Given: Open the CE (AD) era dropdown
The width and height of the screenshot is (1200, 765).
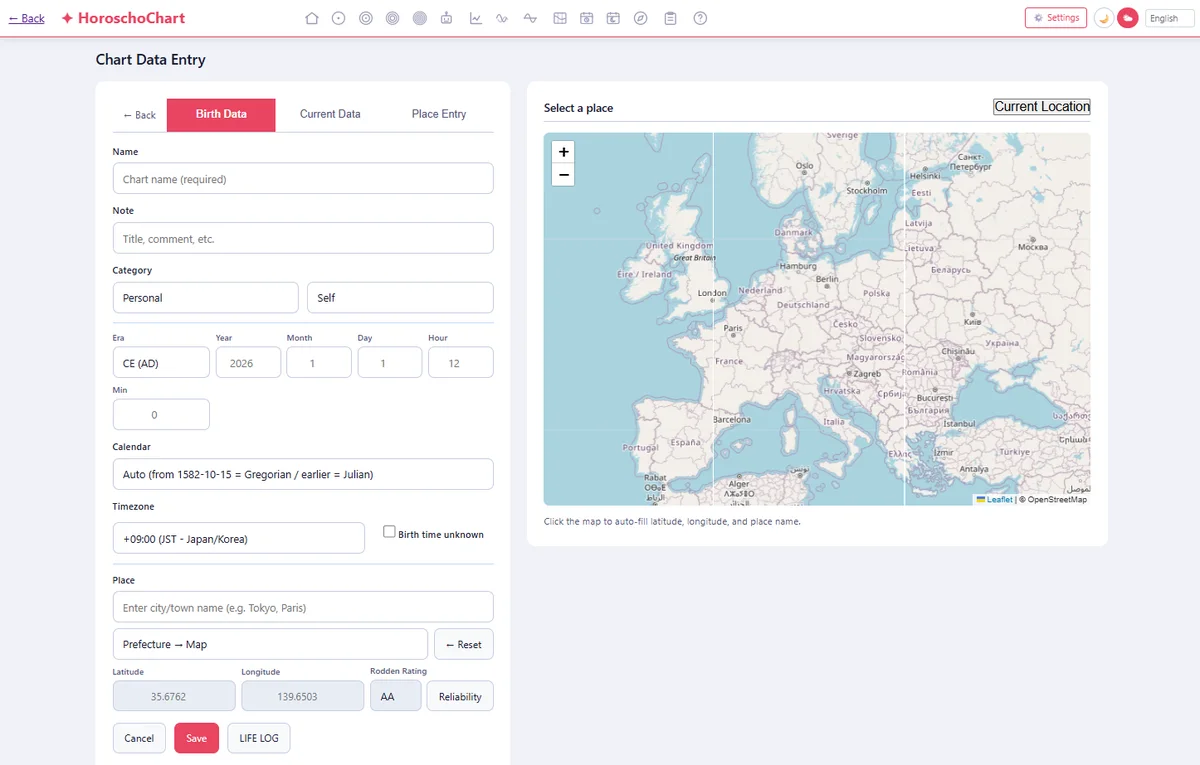Looking at the screenshot, I should [161, 363].
